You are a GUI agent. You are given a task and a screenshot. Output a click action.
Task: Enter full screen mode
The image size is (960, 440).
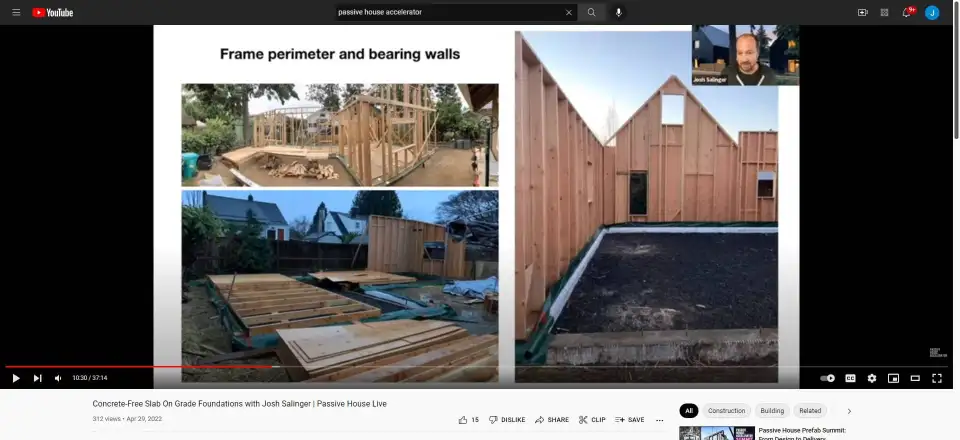(x=937, y=378)
